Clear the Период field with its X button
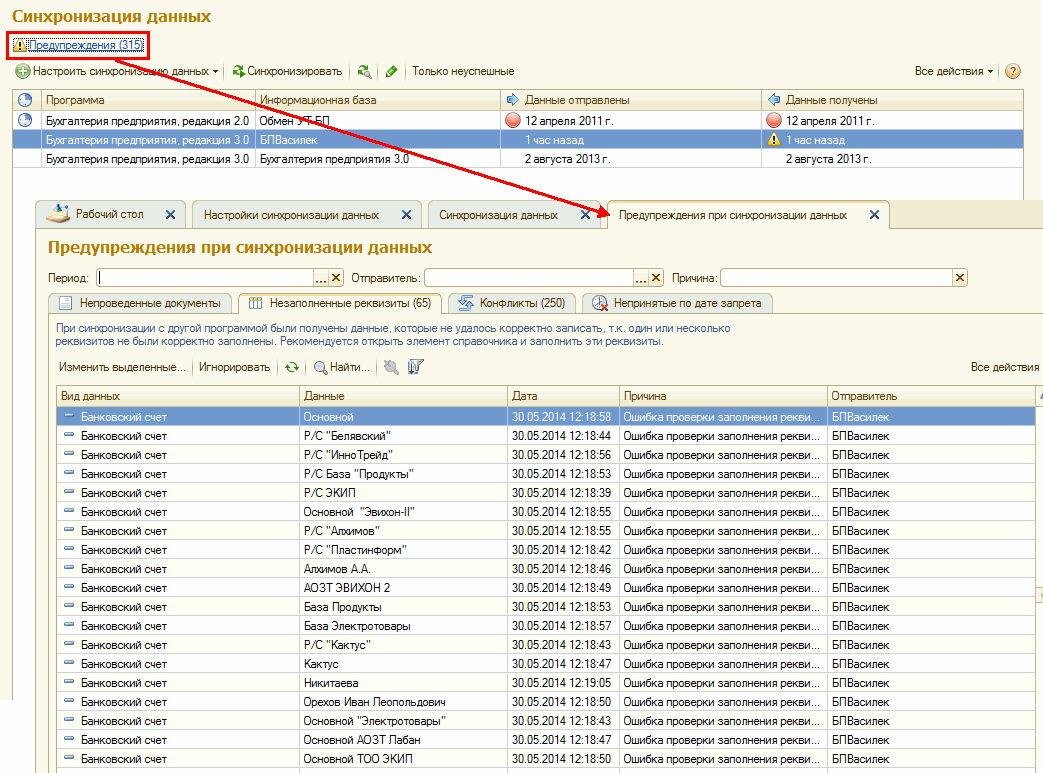 coord(336,278)
